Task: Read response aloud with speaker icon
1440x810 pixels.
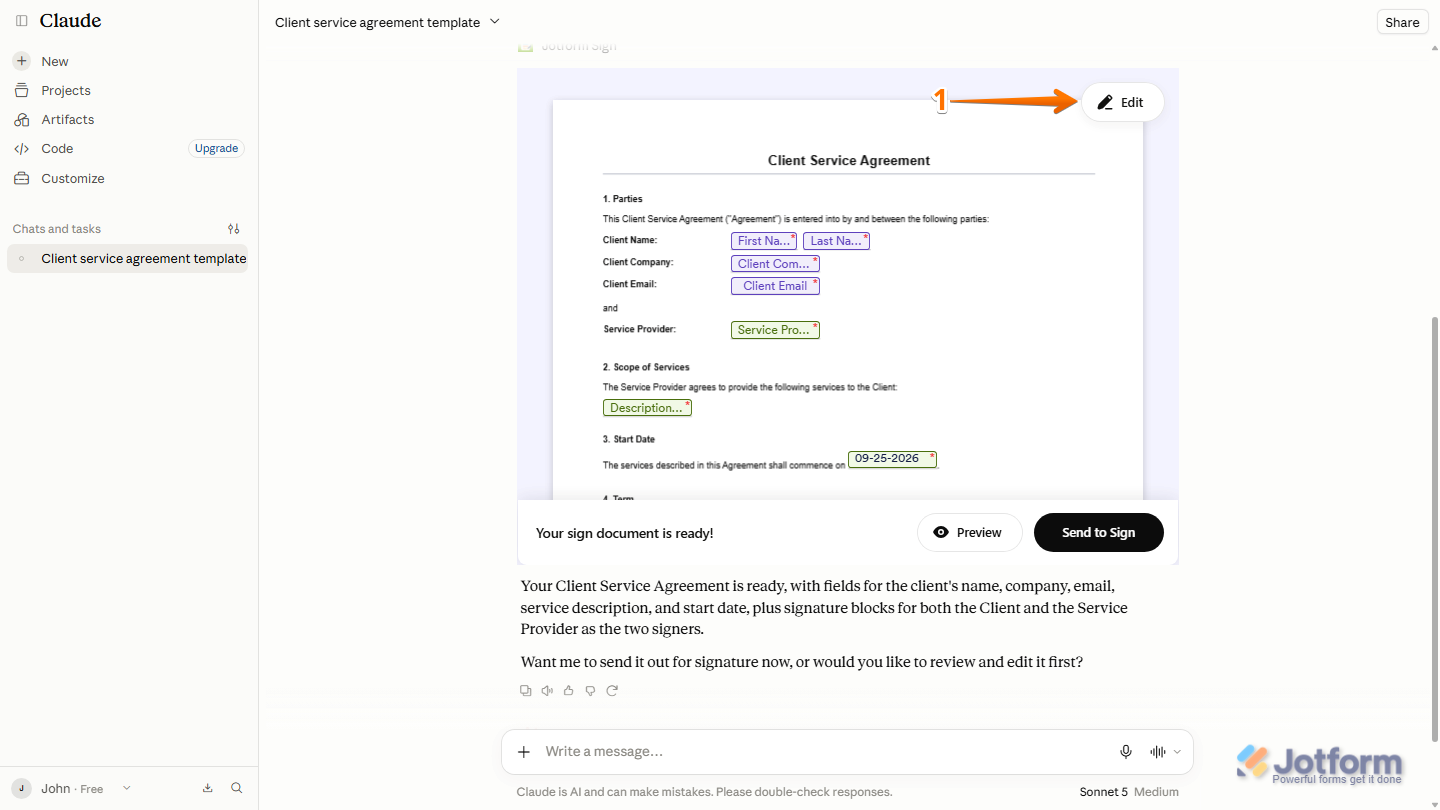Action: (547, 690)
